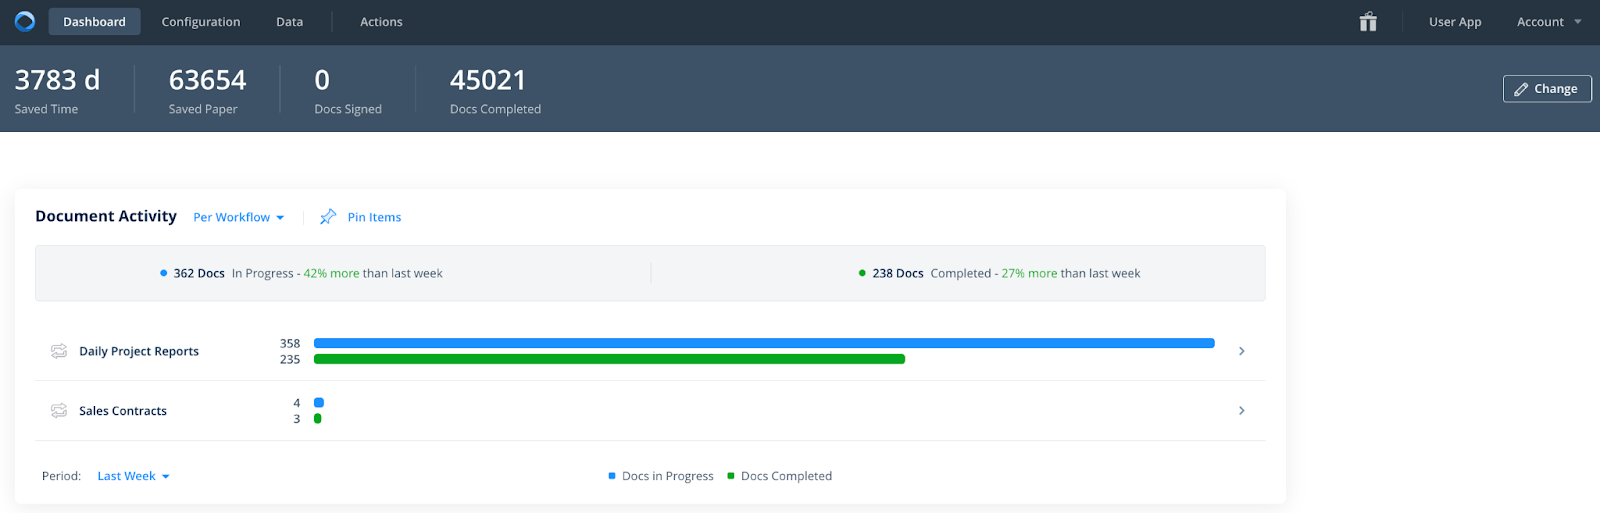
Task: Expand Daily Project Reports row chevron
Action: pos(1242,351)
